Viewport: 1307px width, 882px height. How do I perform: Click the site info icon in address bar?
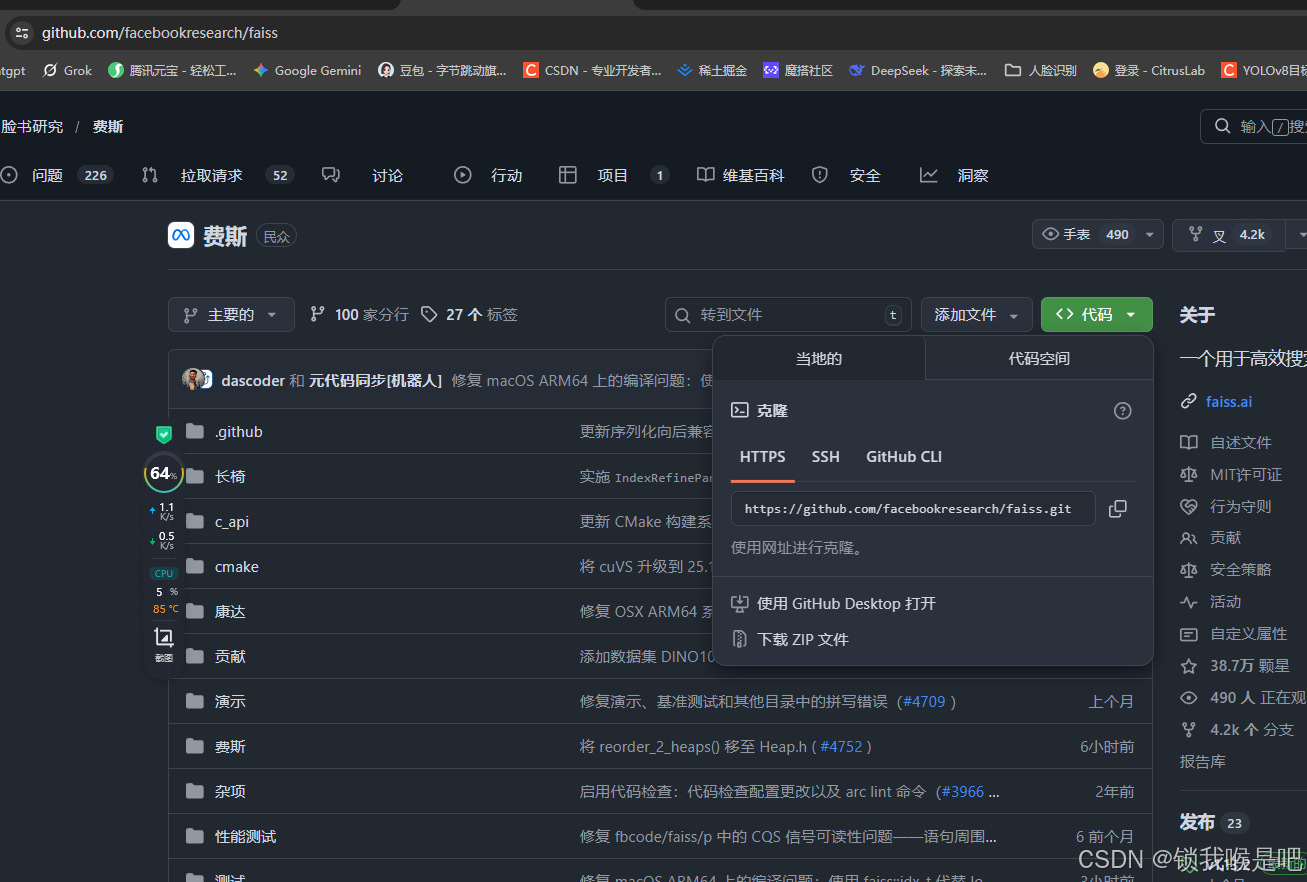click(x=22, y=33)
